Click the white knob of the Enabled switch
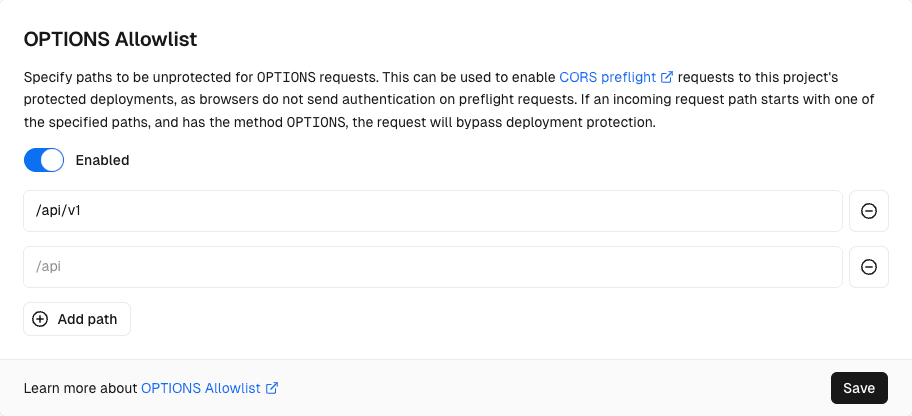This screenshot has width=912, height=416. (x=52, y=160)
